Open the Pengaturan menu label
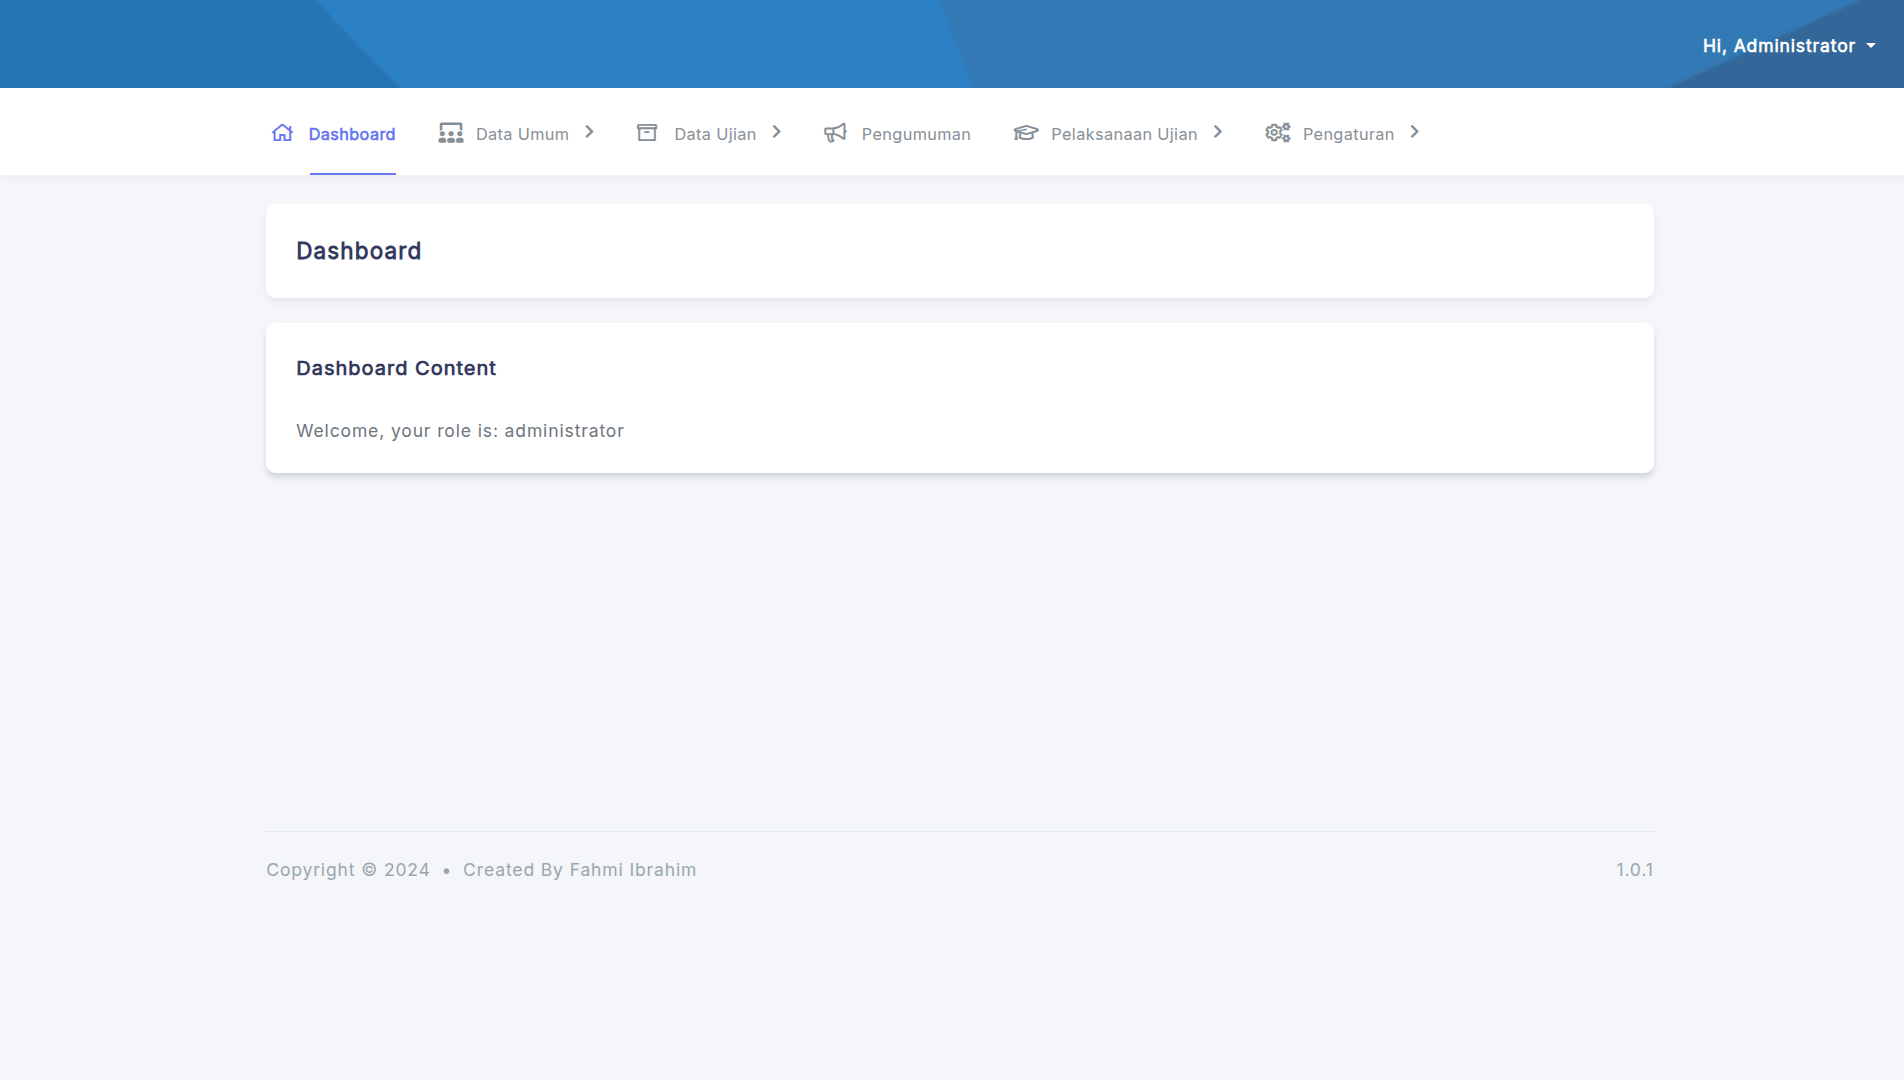This screenshot has width=1904, height=1080. [x=1348, y=134]
